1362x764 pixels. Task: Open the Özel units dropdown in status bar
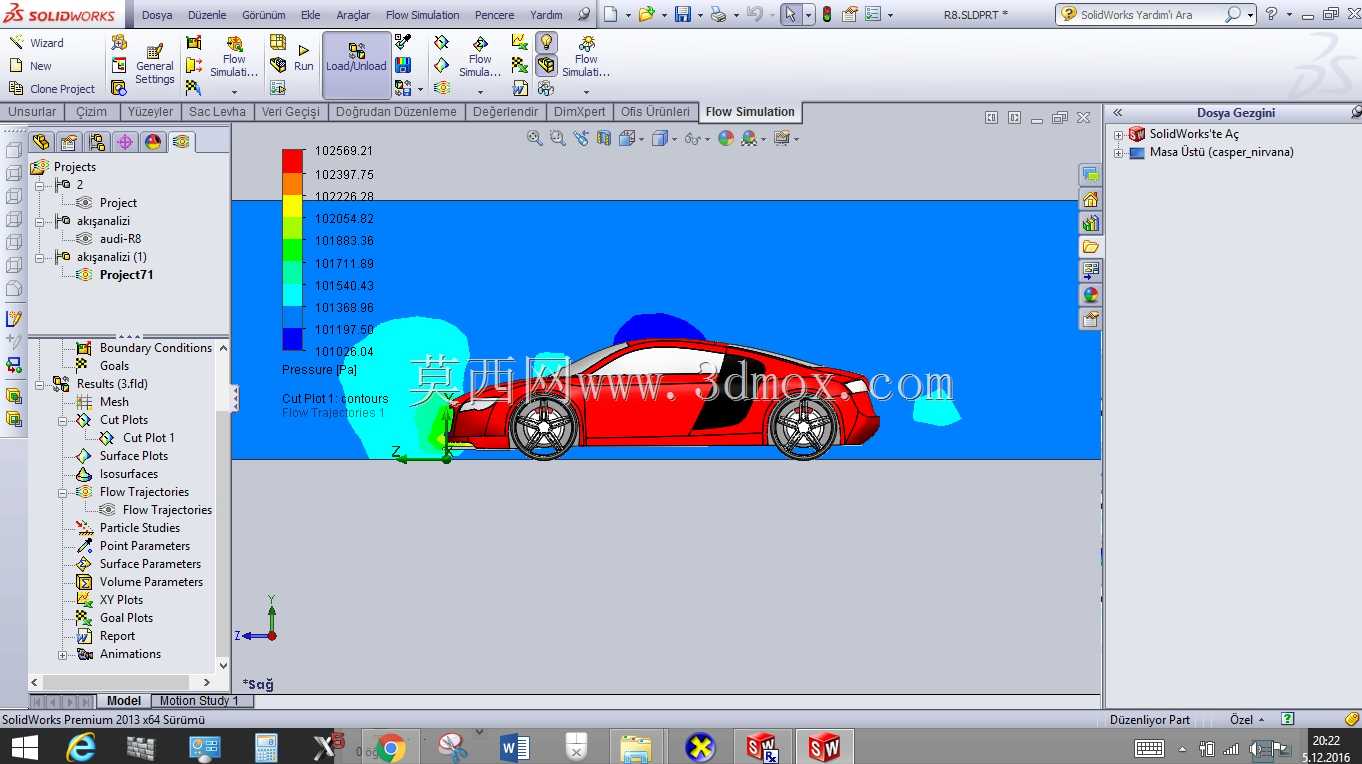[1247, 719]
